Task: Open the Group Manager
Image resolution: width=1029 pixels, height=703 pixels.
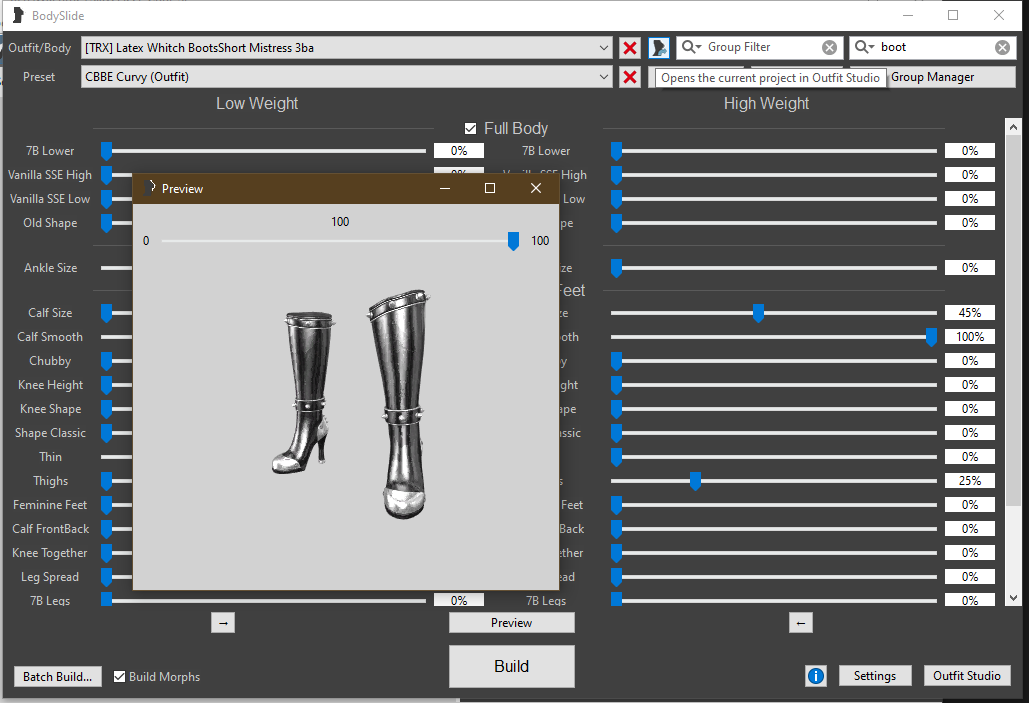Action: pyautogui.click(x=933, y=77)
